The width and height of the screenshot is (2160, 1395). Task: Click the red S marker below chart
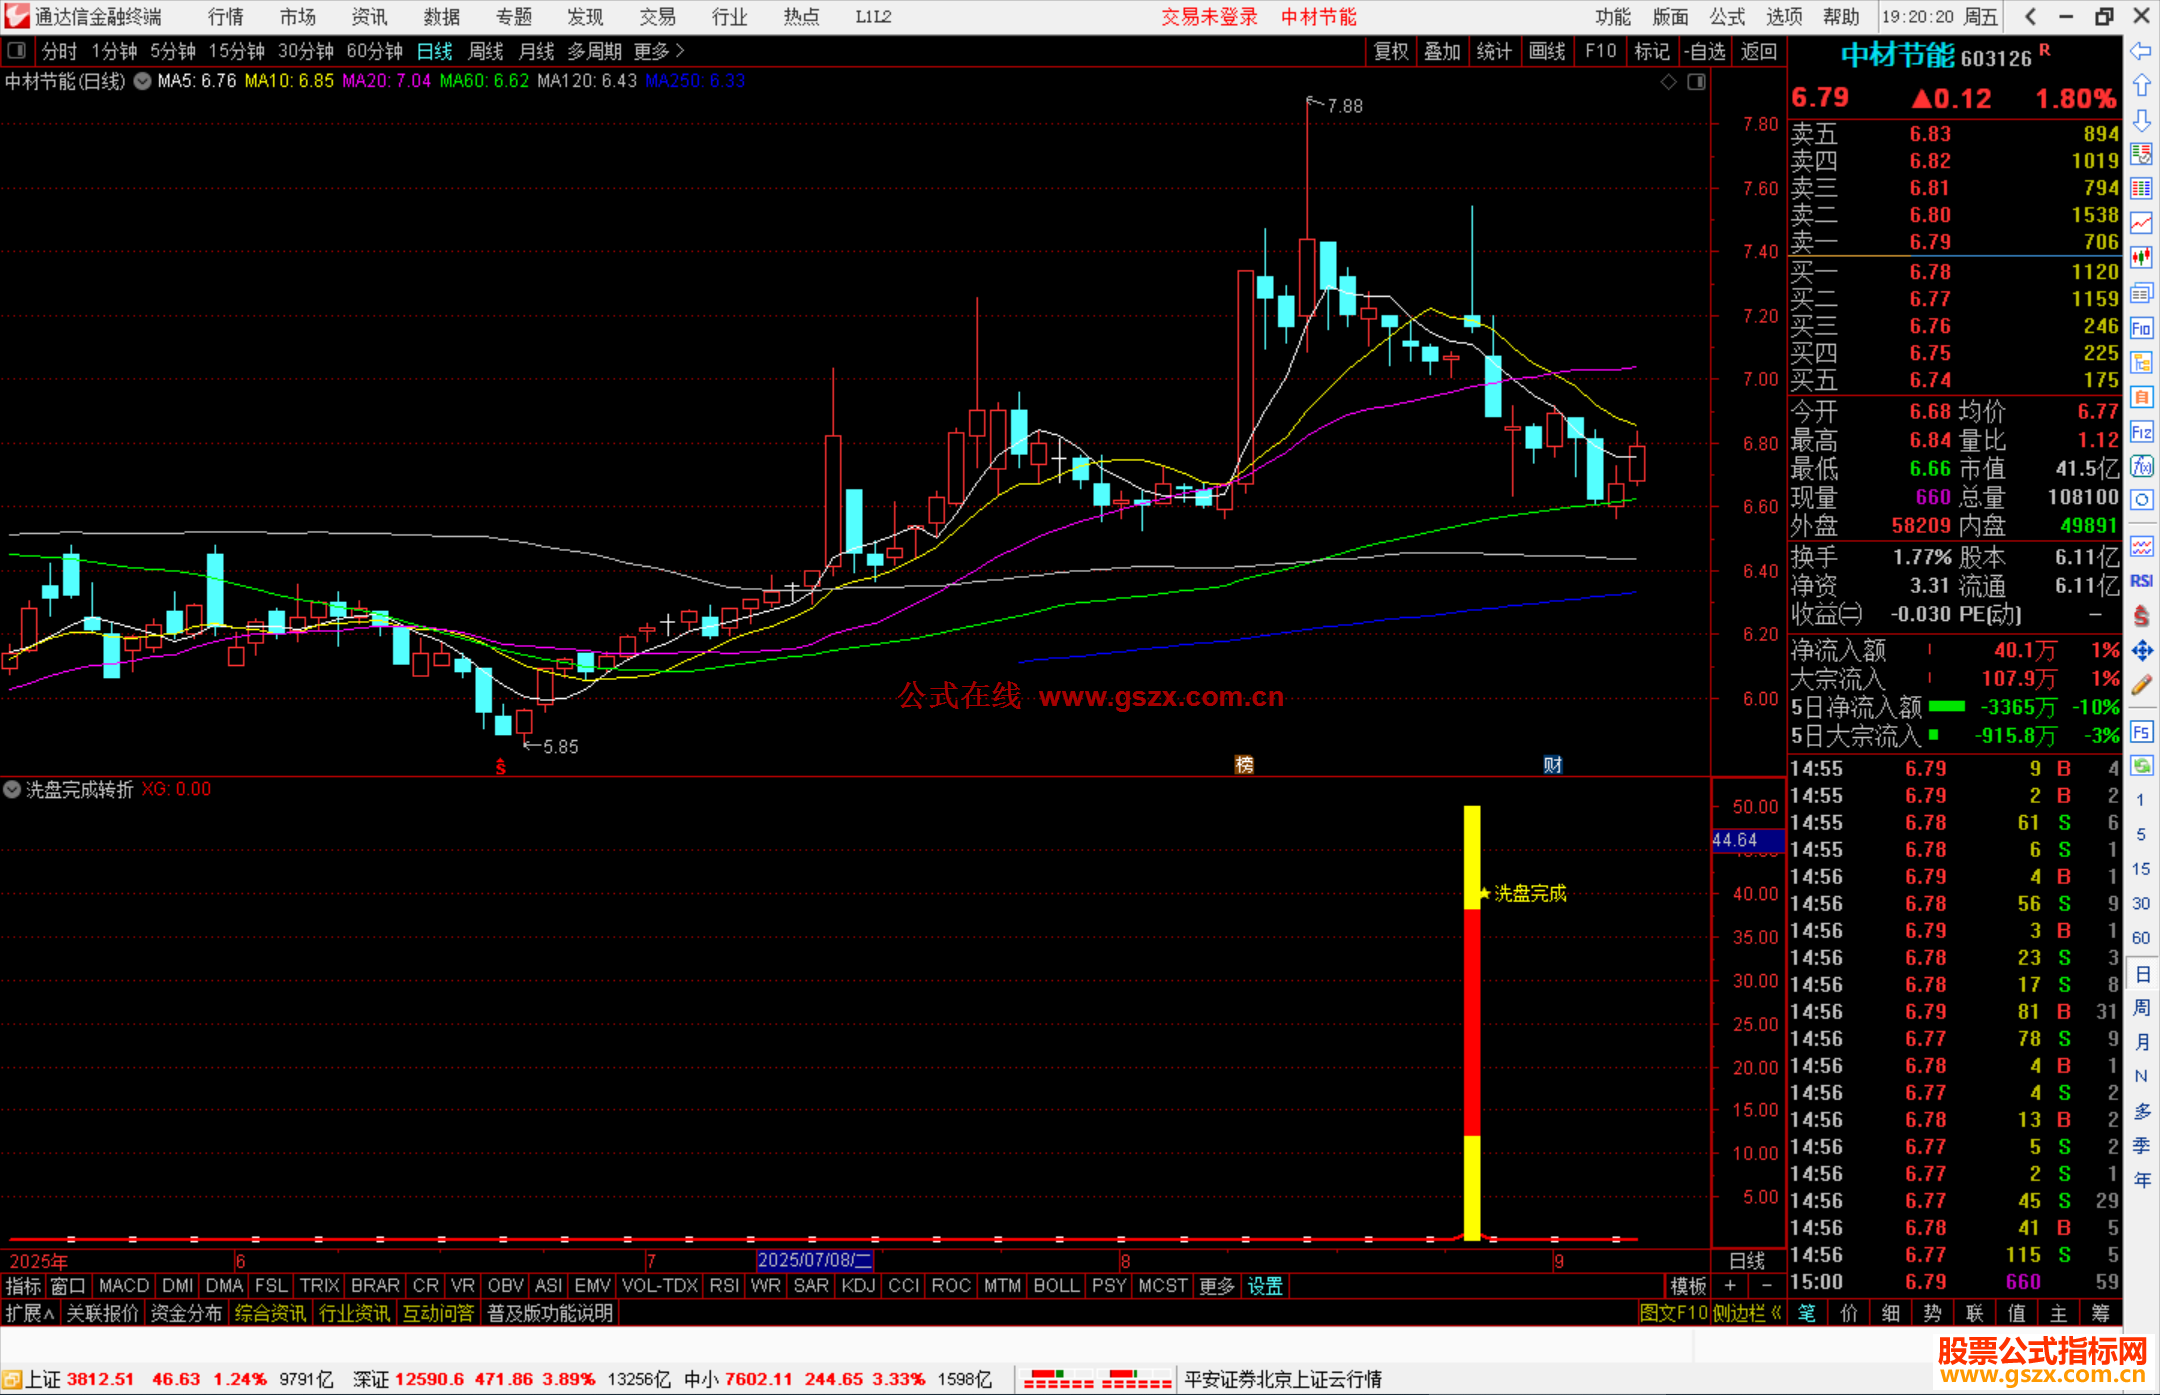click(501, 767)
